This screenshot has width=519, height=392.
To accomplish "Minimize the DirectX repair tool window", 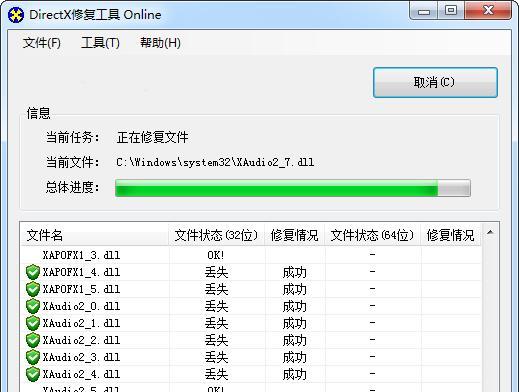I will (x=424, y=11).
